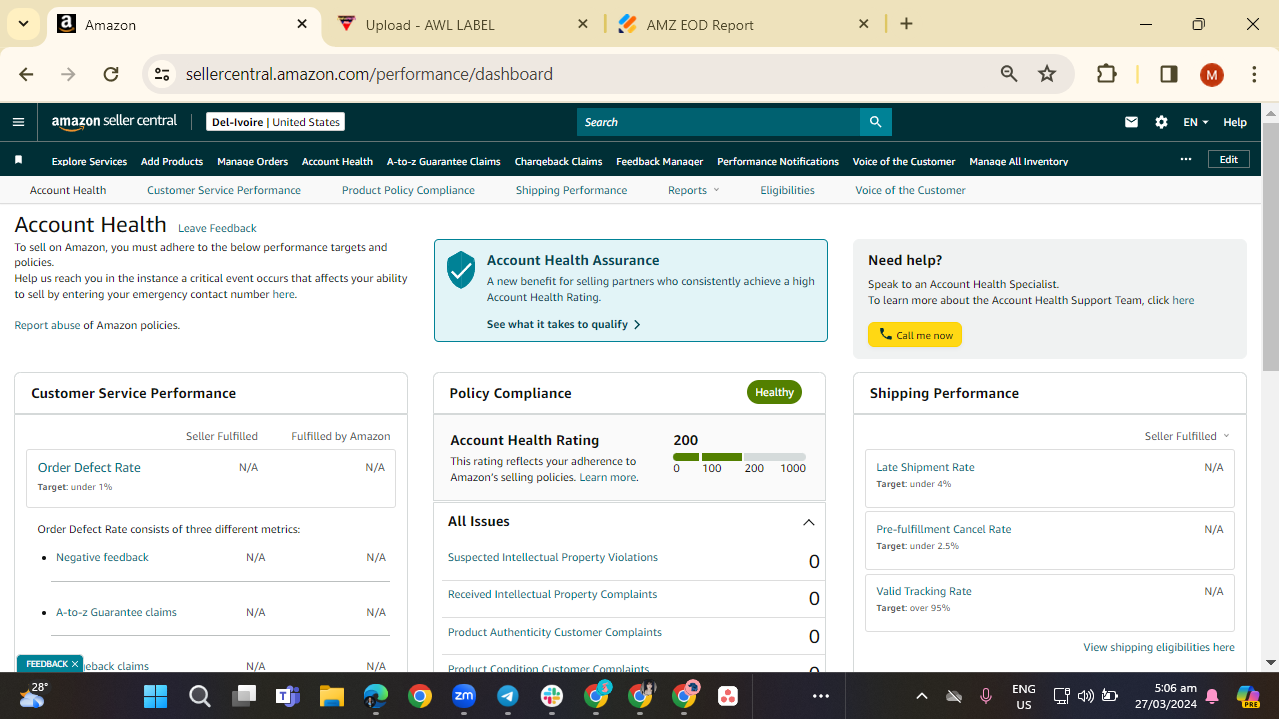Open the Del-Ivoire United States account switcher
This screenshot has height=719, width=1279.
click(x=275, y=122)
